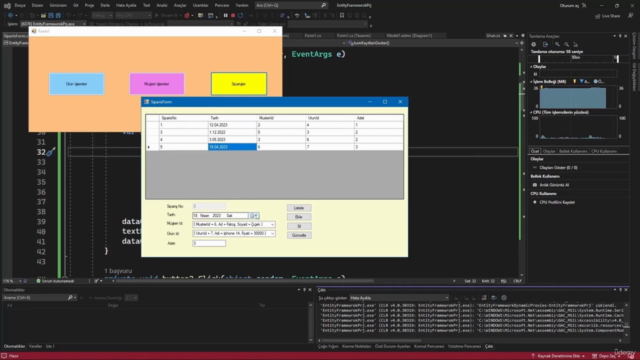Open the Görünüm menu
This screenshot has height=360, width=640.
coord(58,5)
